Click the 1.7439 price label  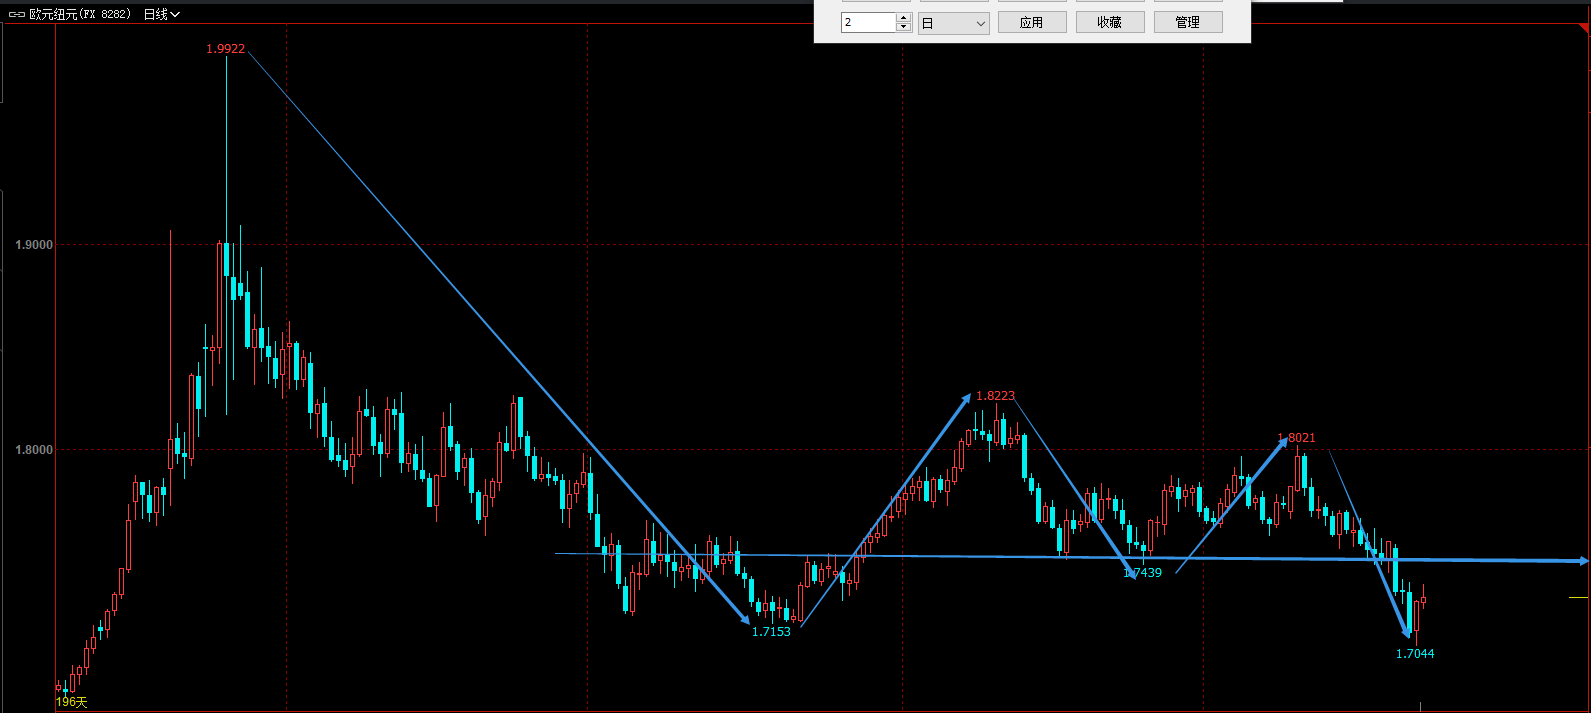point(1142,573)
